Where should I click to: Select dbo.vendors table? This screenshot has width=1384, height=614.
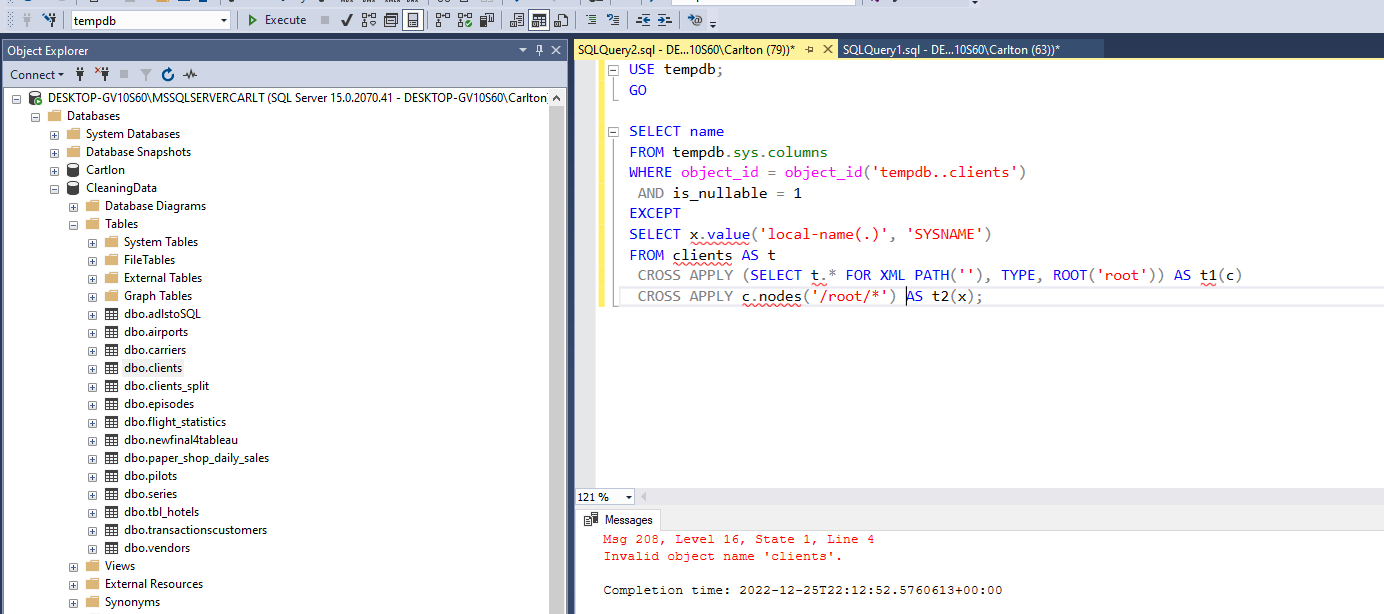[157, 548]
